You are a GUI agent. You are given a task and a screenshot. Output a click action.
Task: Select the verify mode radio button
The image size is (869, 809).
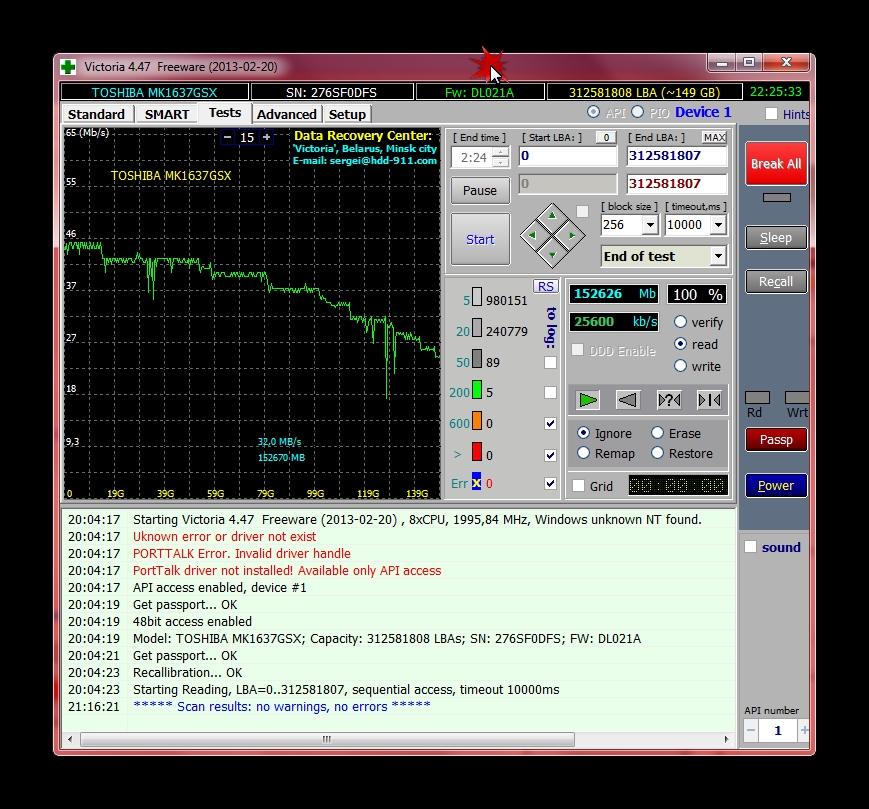(681, 322)
